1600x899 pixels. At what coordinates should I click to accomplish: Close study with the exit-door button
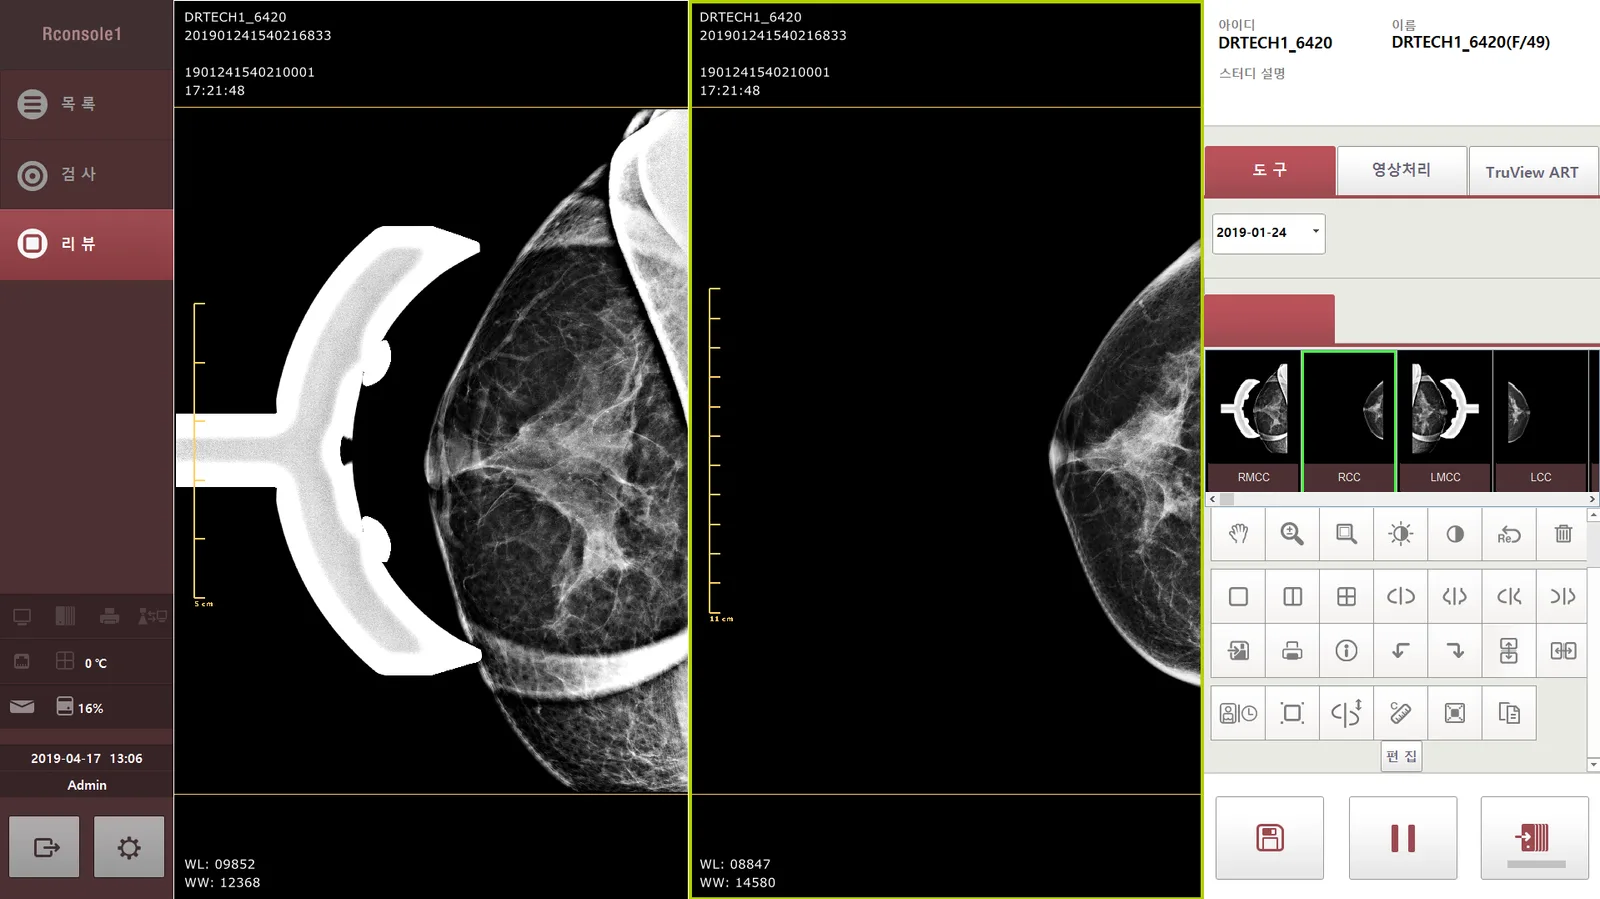(1535, 838)
